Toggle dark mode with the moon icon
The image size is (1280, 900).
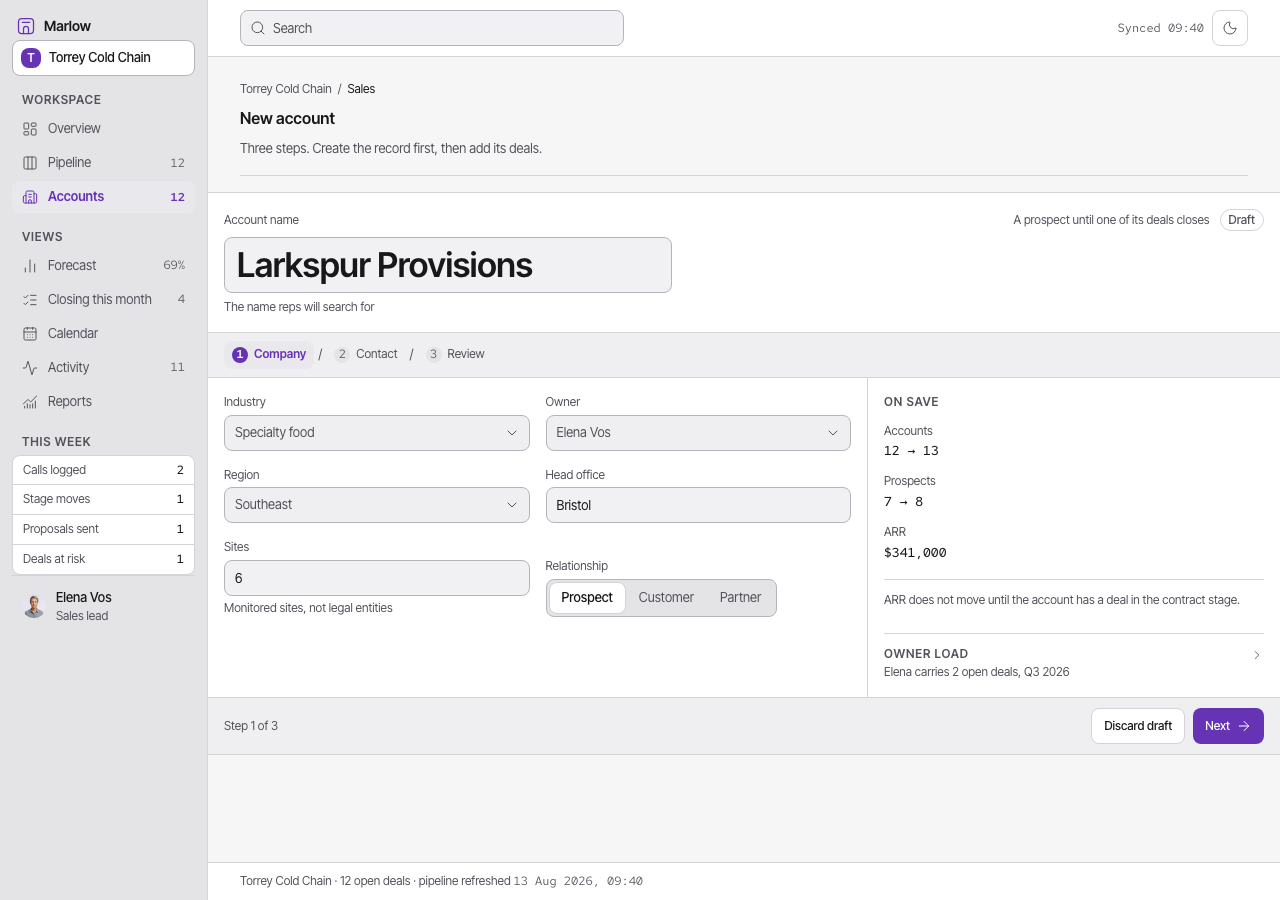click(x=1230, y=28)
